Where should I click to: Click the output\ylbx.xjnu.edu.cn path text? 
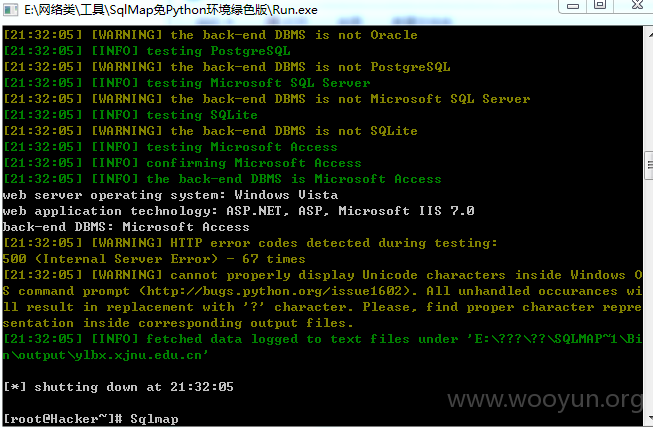[109, 355]
